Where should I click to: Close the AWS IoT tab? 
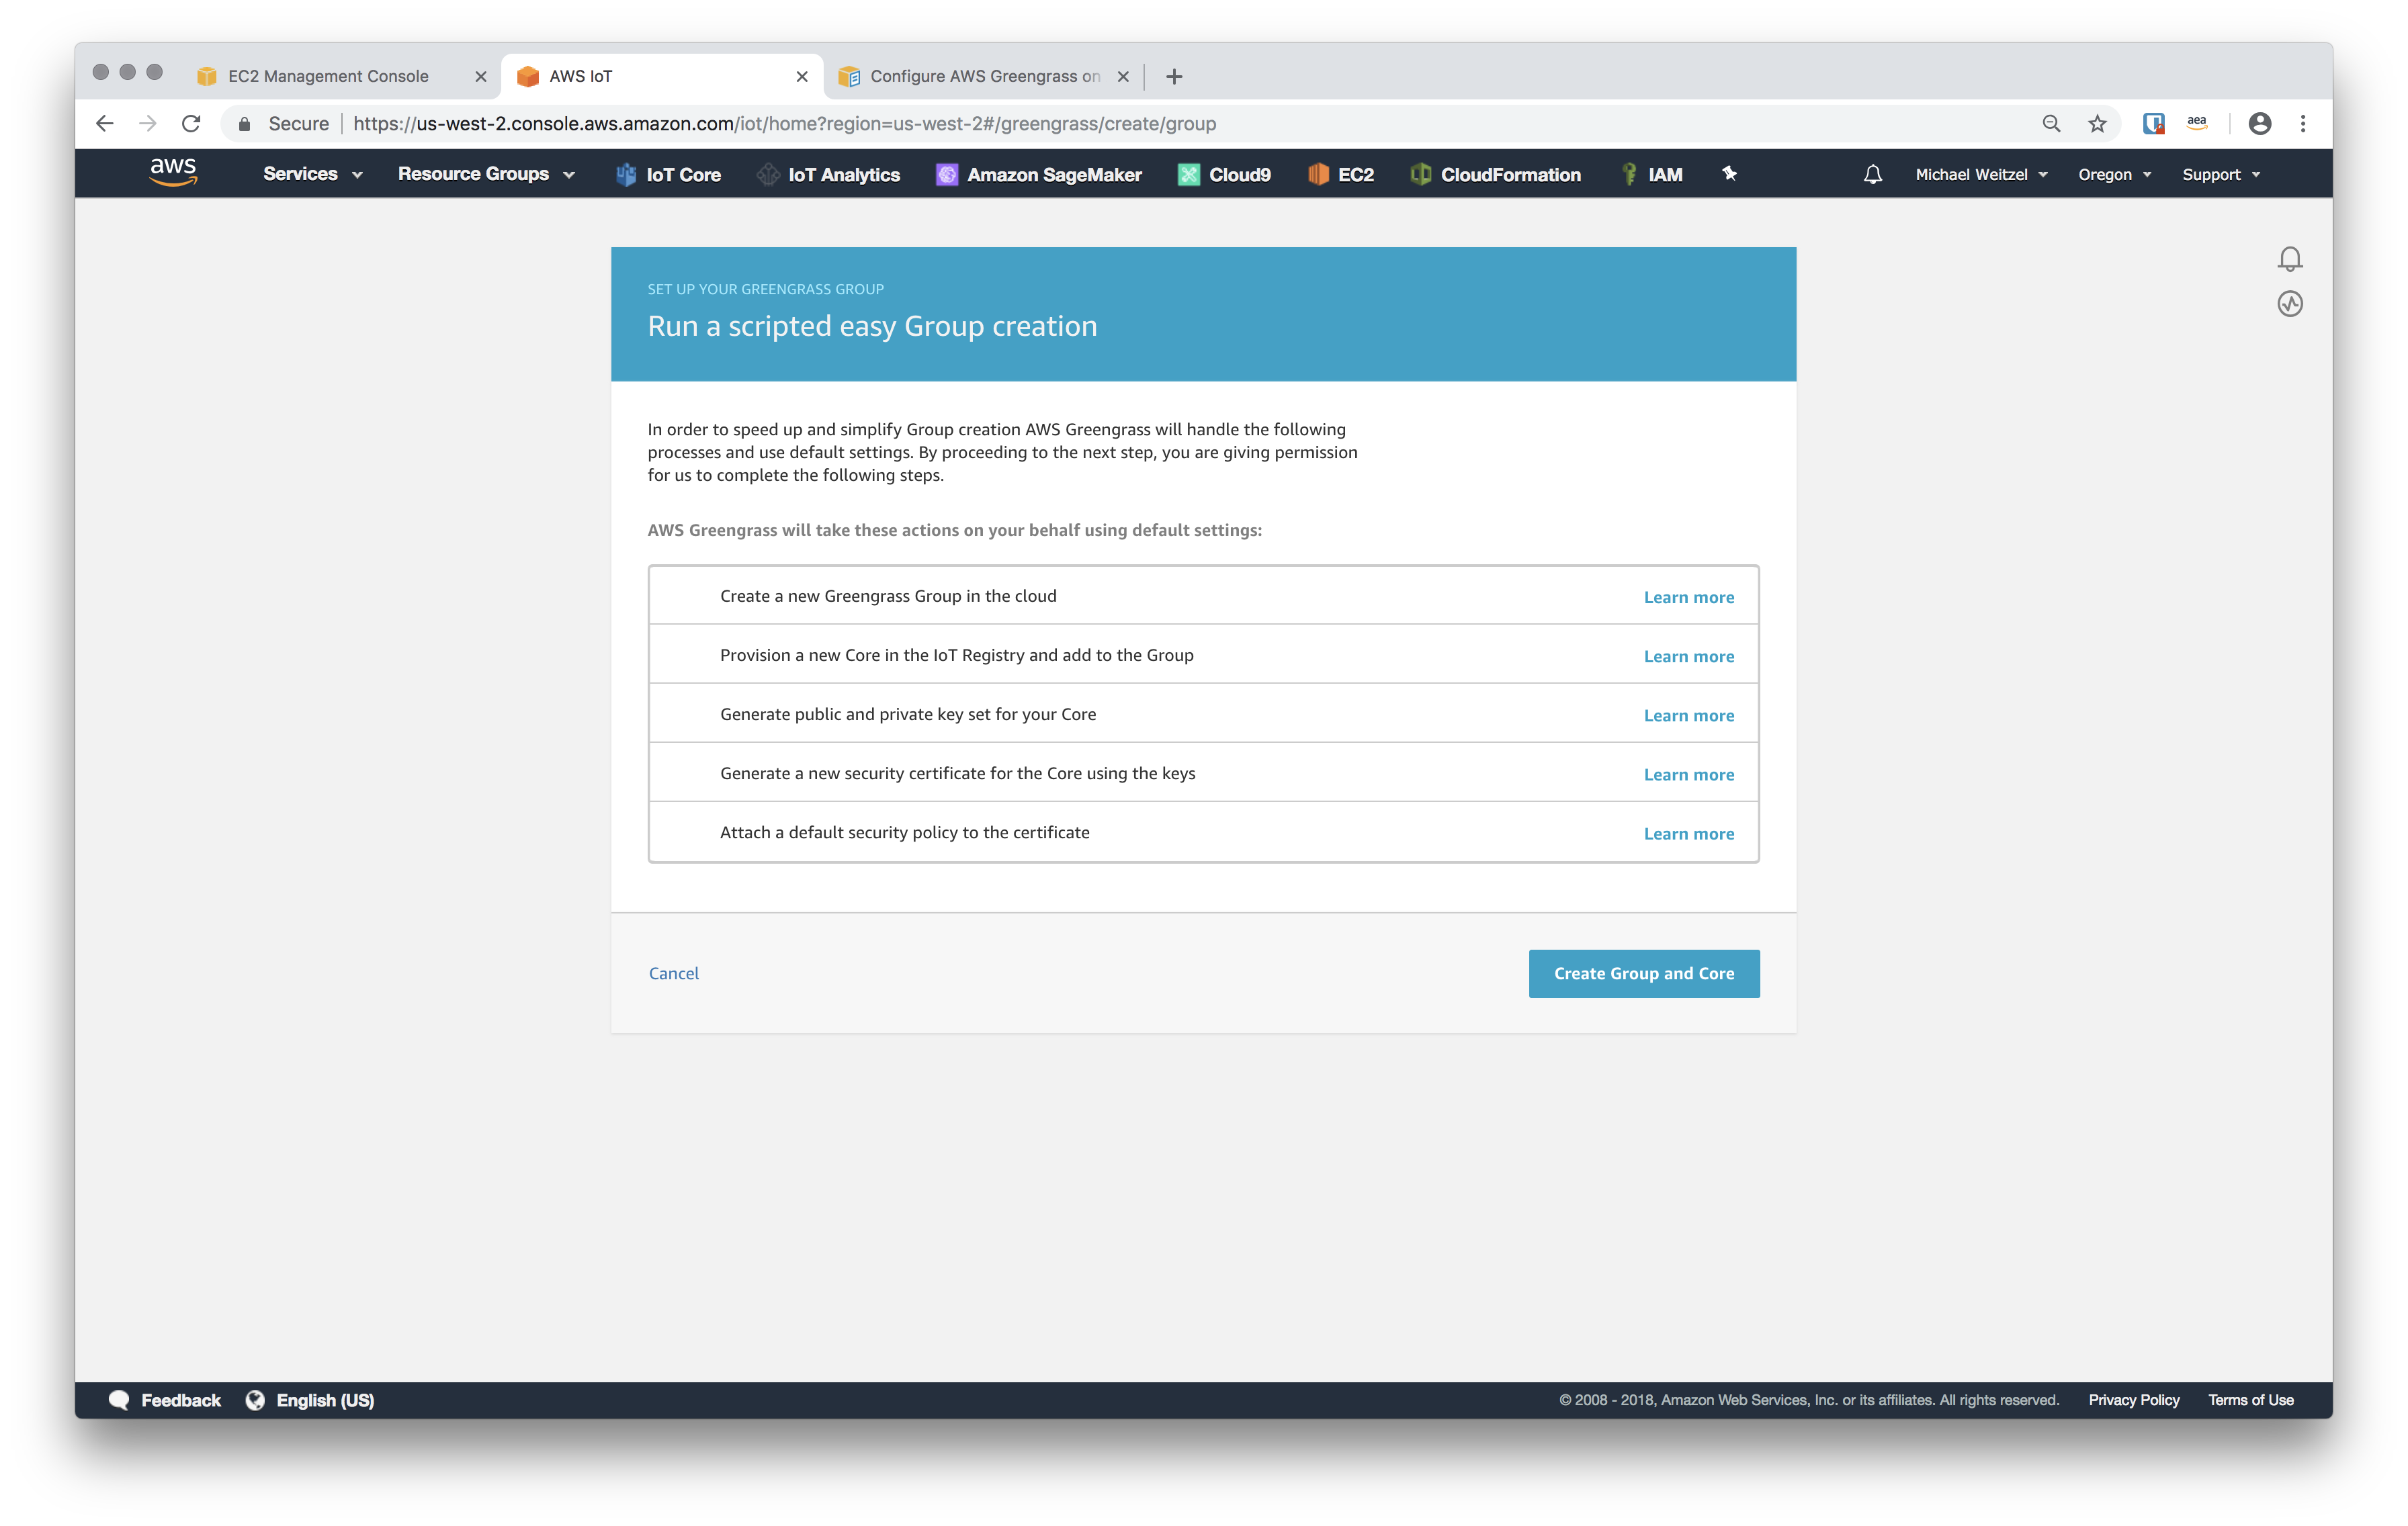coord(802,76)
